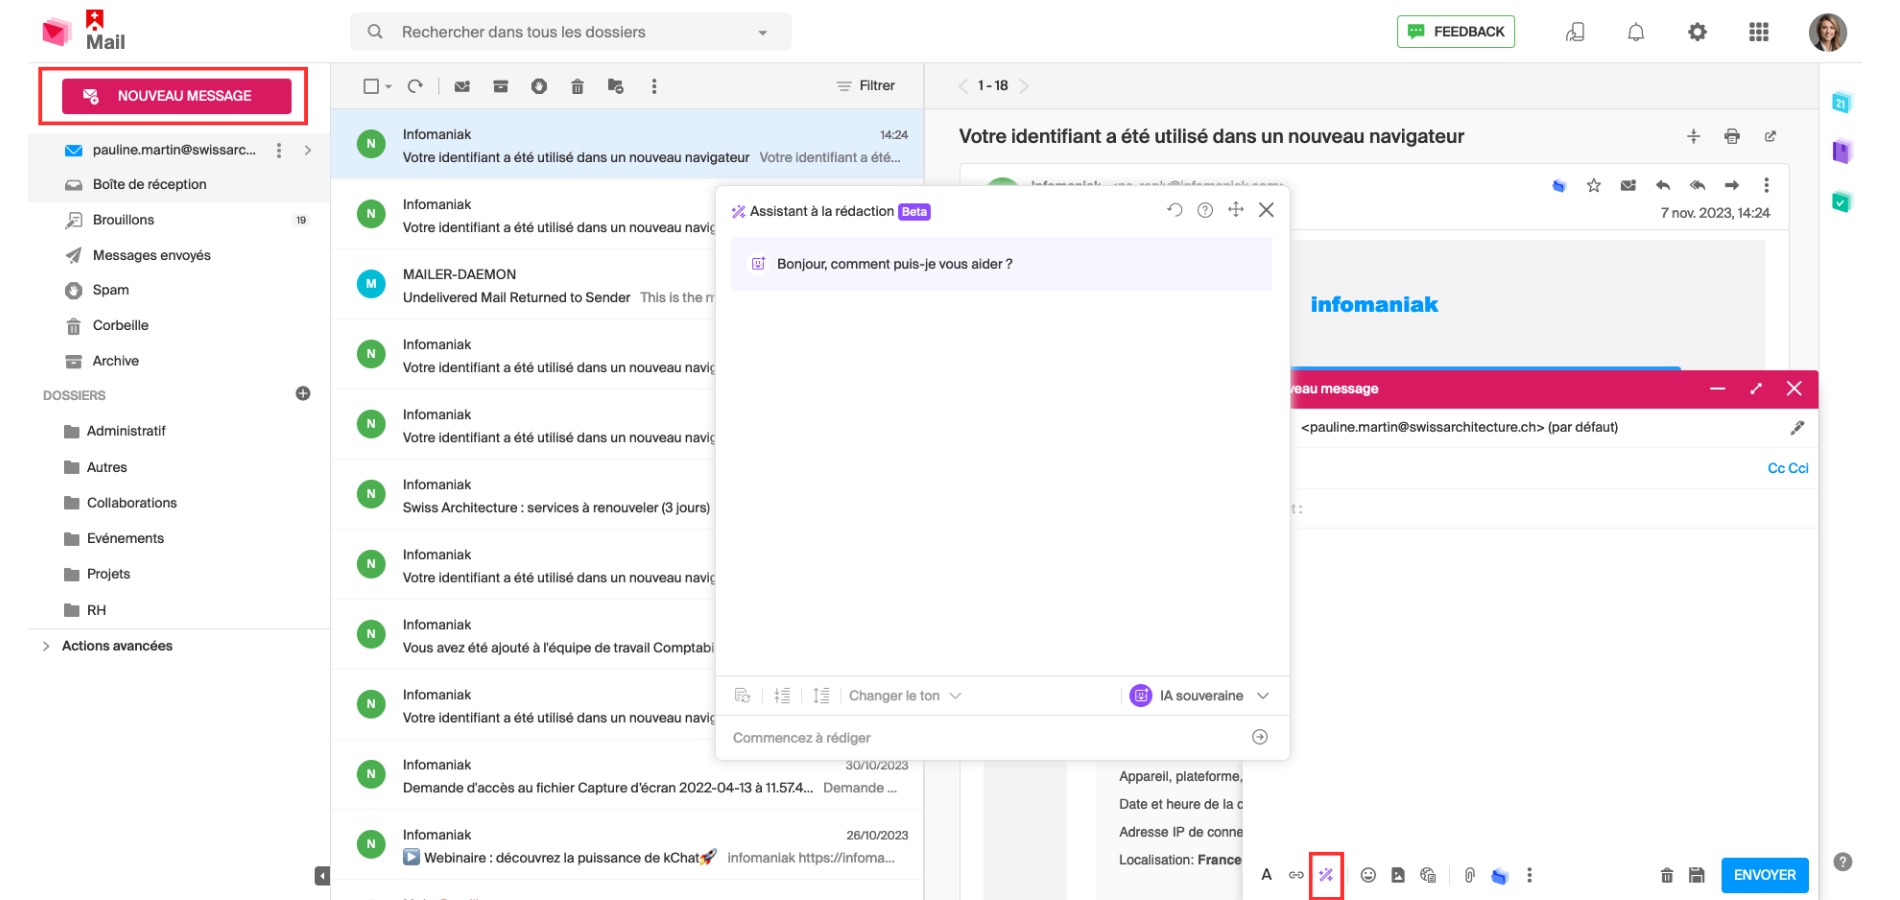
Task: Refresh the mail list
Action: coord(415,86)
